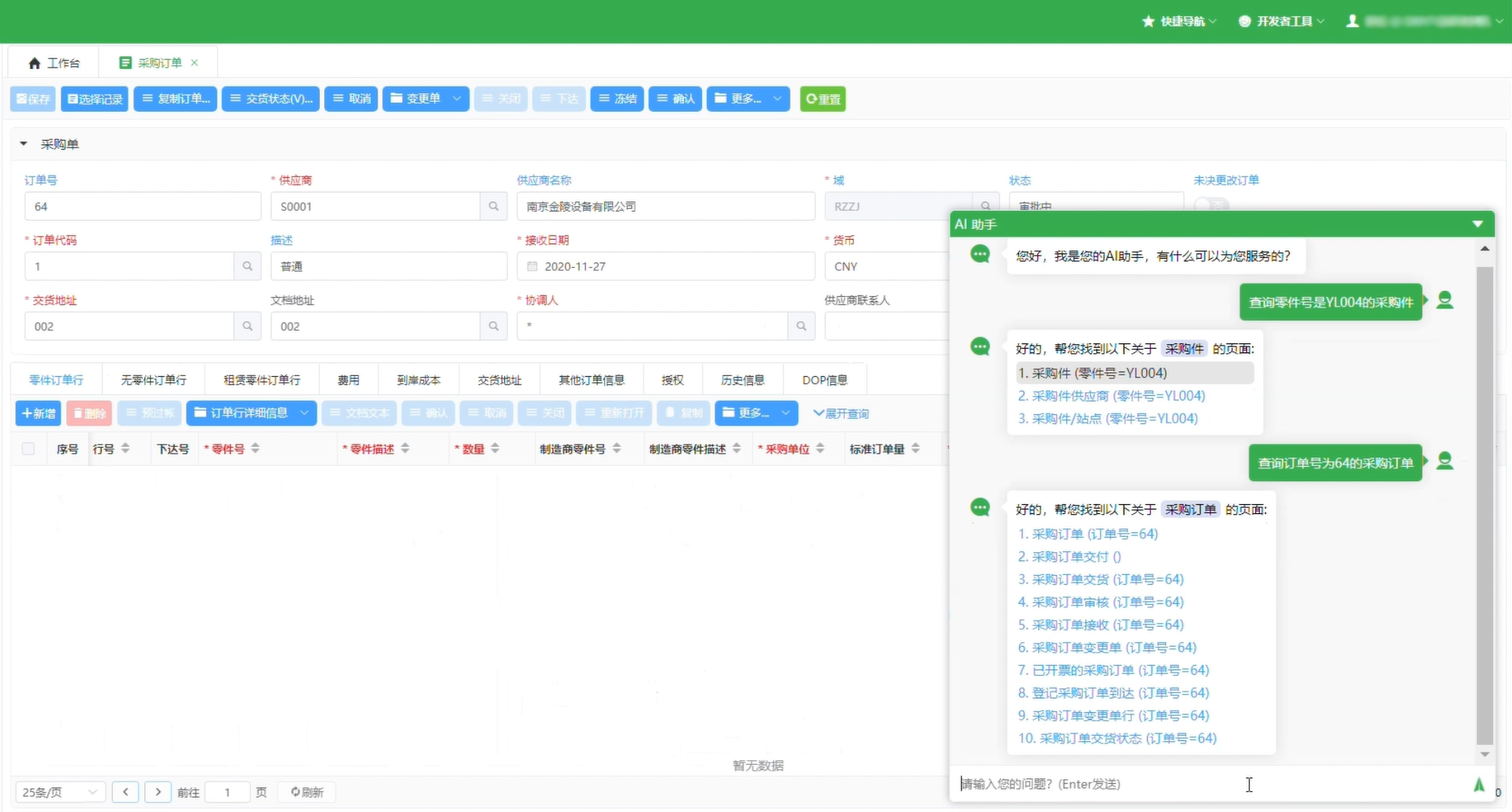Click the star icon of 快捷导航
Viewport: 1512px width, 812px height.
[x=1148, y=21]
